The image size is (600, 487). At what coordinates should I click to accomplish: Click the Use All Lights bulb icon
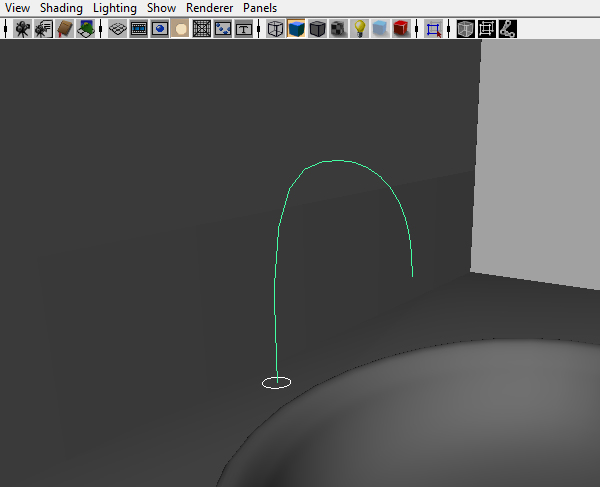point(359,29)
